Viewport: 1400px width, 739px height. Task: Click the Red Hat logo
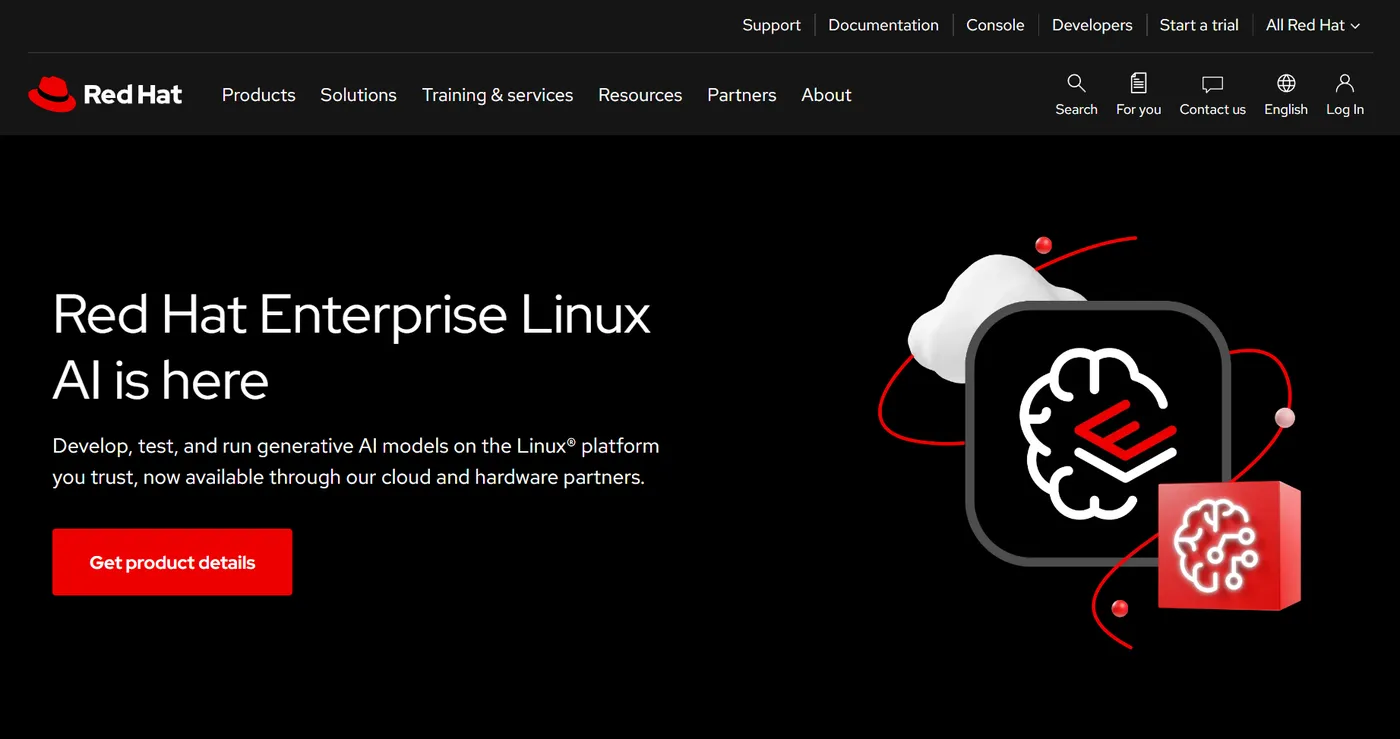coord(105,95)
